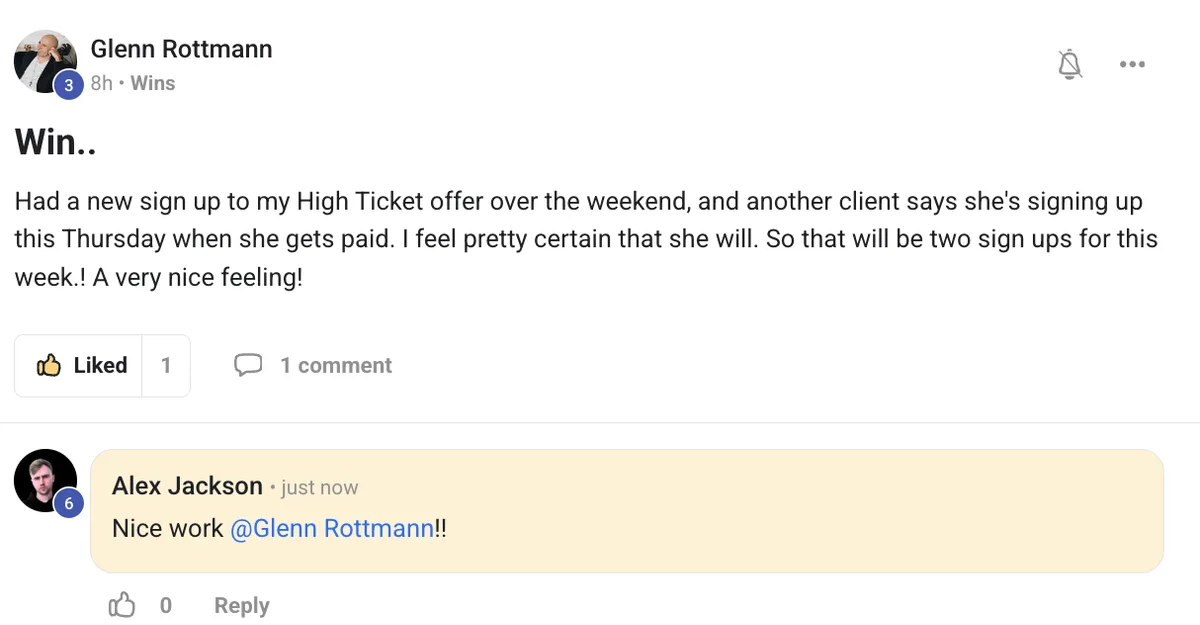Open Alex Jackson's avatar
Screen dimensions: 1200x625
coord(47,480)
